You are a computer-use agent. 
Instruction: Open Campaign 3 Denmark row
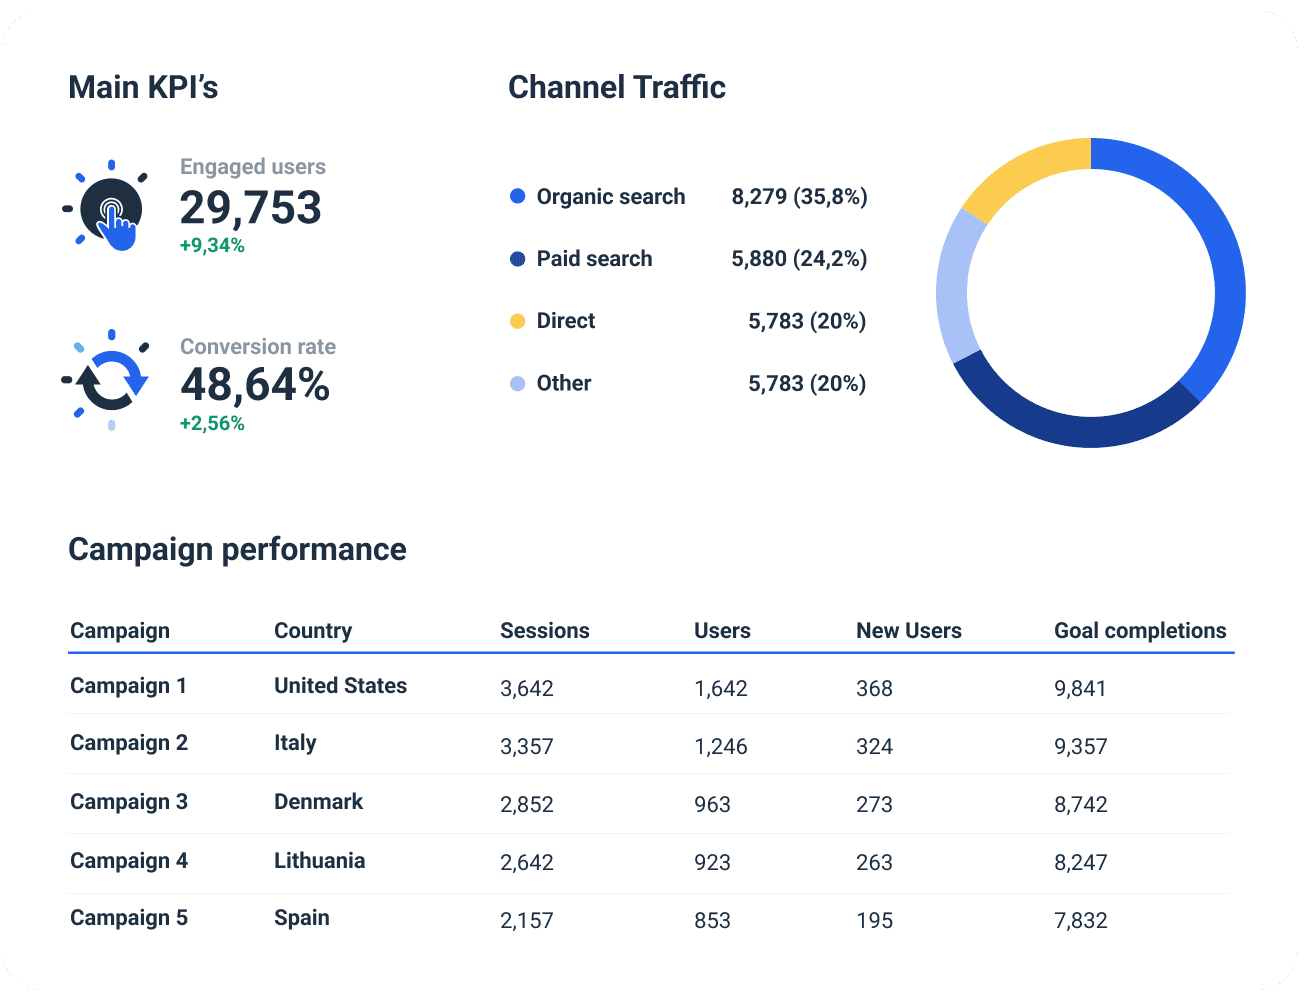(319, 801)
